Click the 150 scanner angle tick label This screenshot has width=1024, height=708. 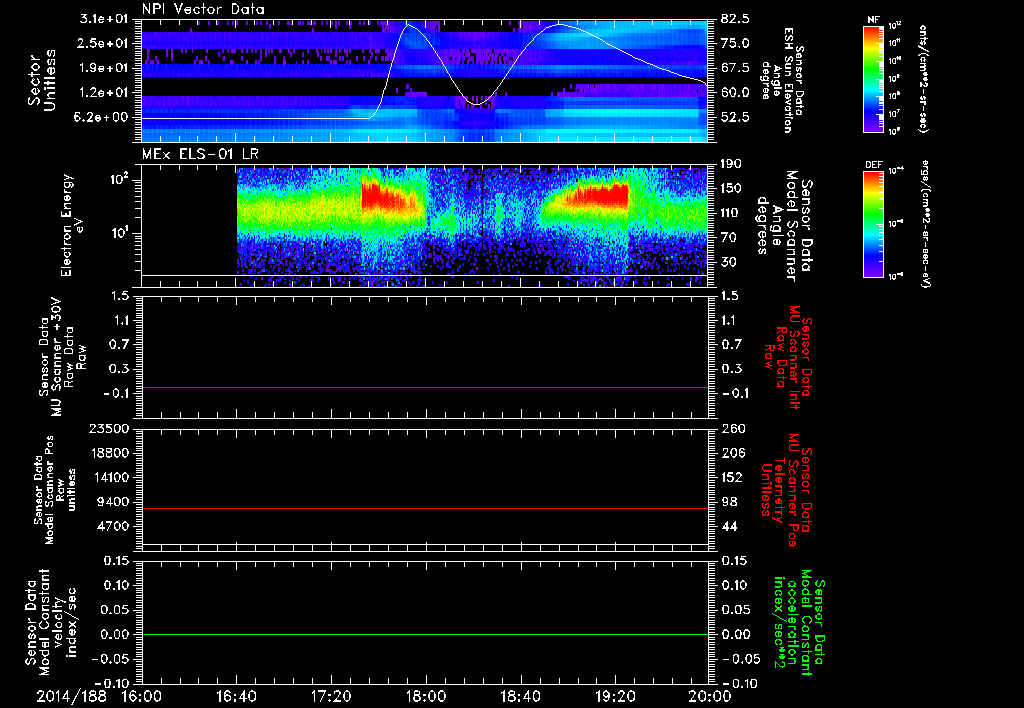[x=732, y=189]
